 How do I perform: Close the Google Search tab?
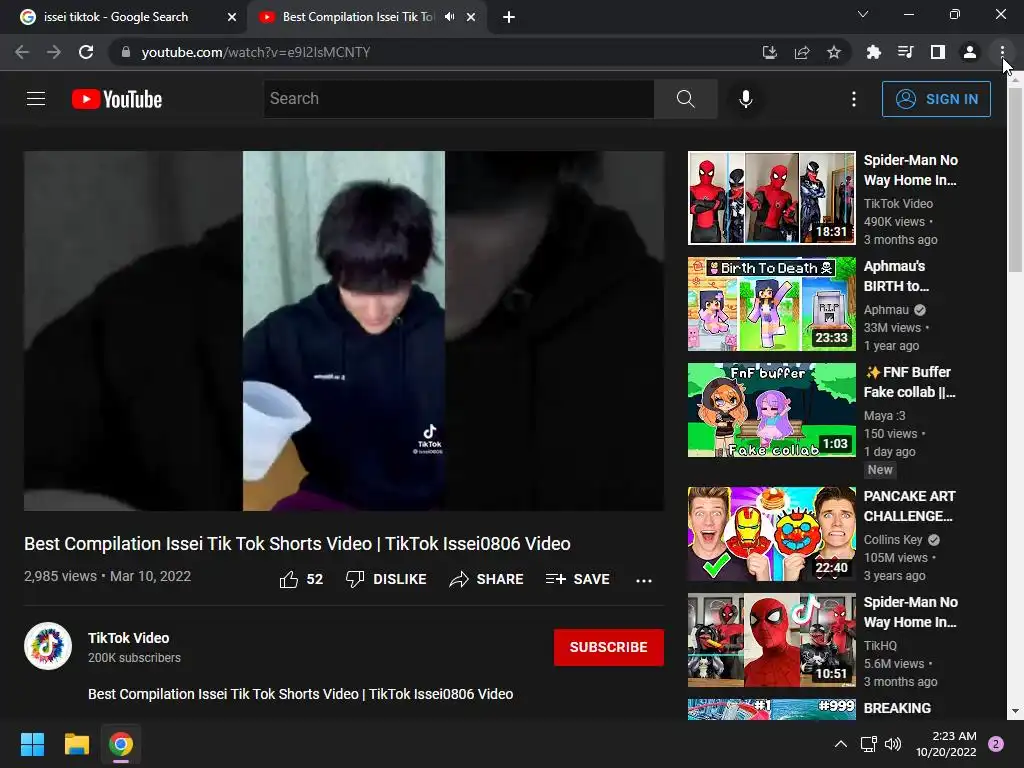(232, 17)
